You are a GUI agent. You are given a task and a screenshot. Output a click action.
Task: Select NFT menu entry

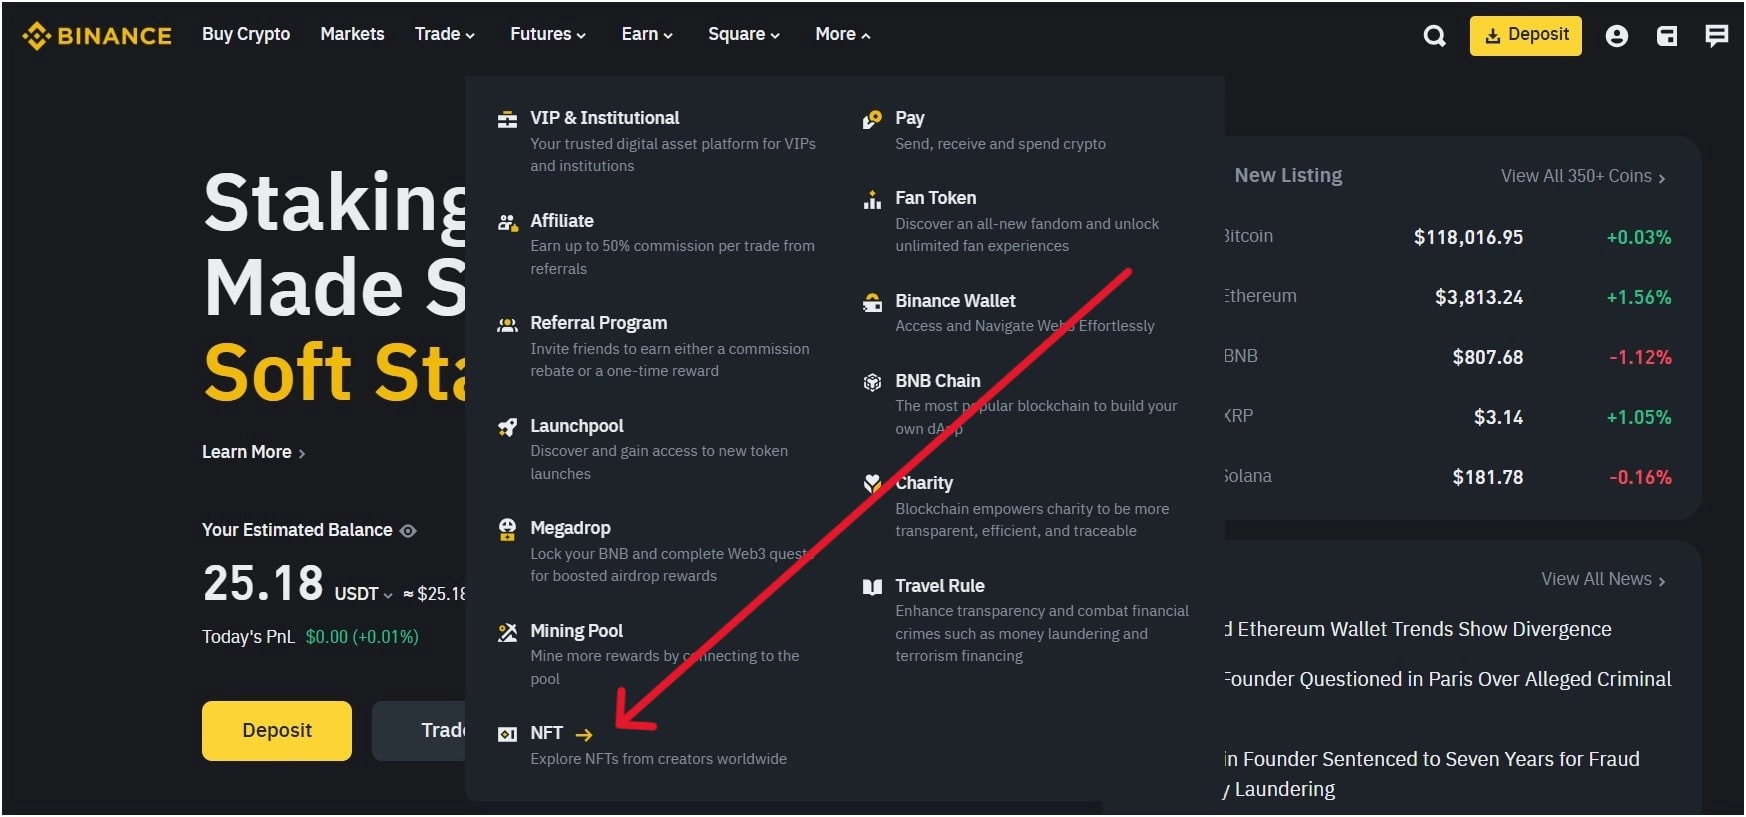tap(660, 745)
